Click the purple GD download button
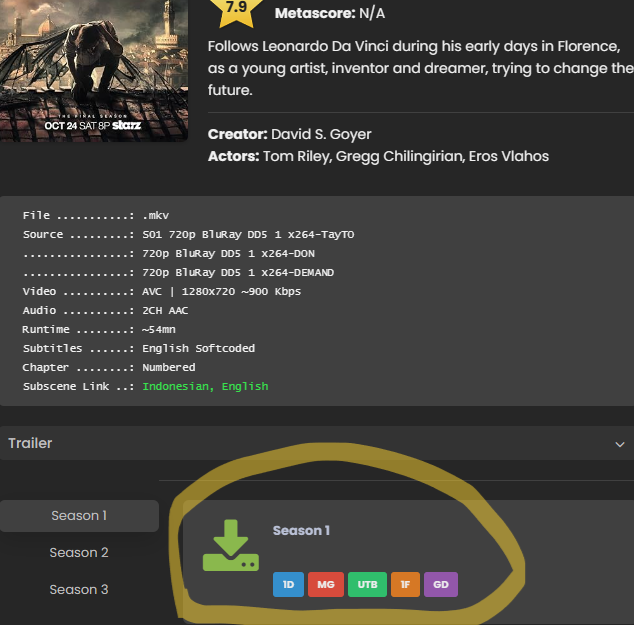This screenshot has width=634, height=625. point(441,585)
